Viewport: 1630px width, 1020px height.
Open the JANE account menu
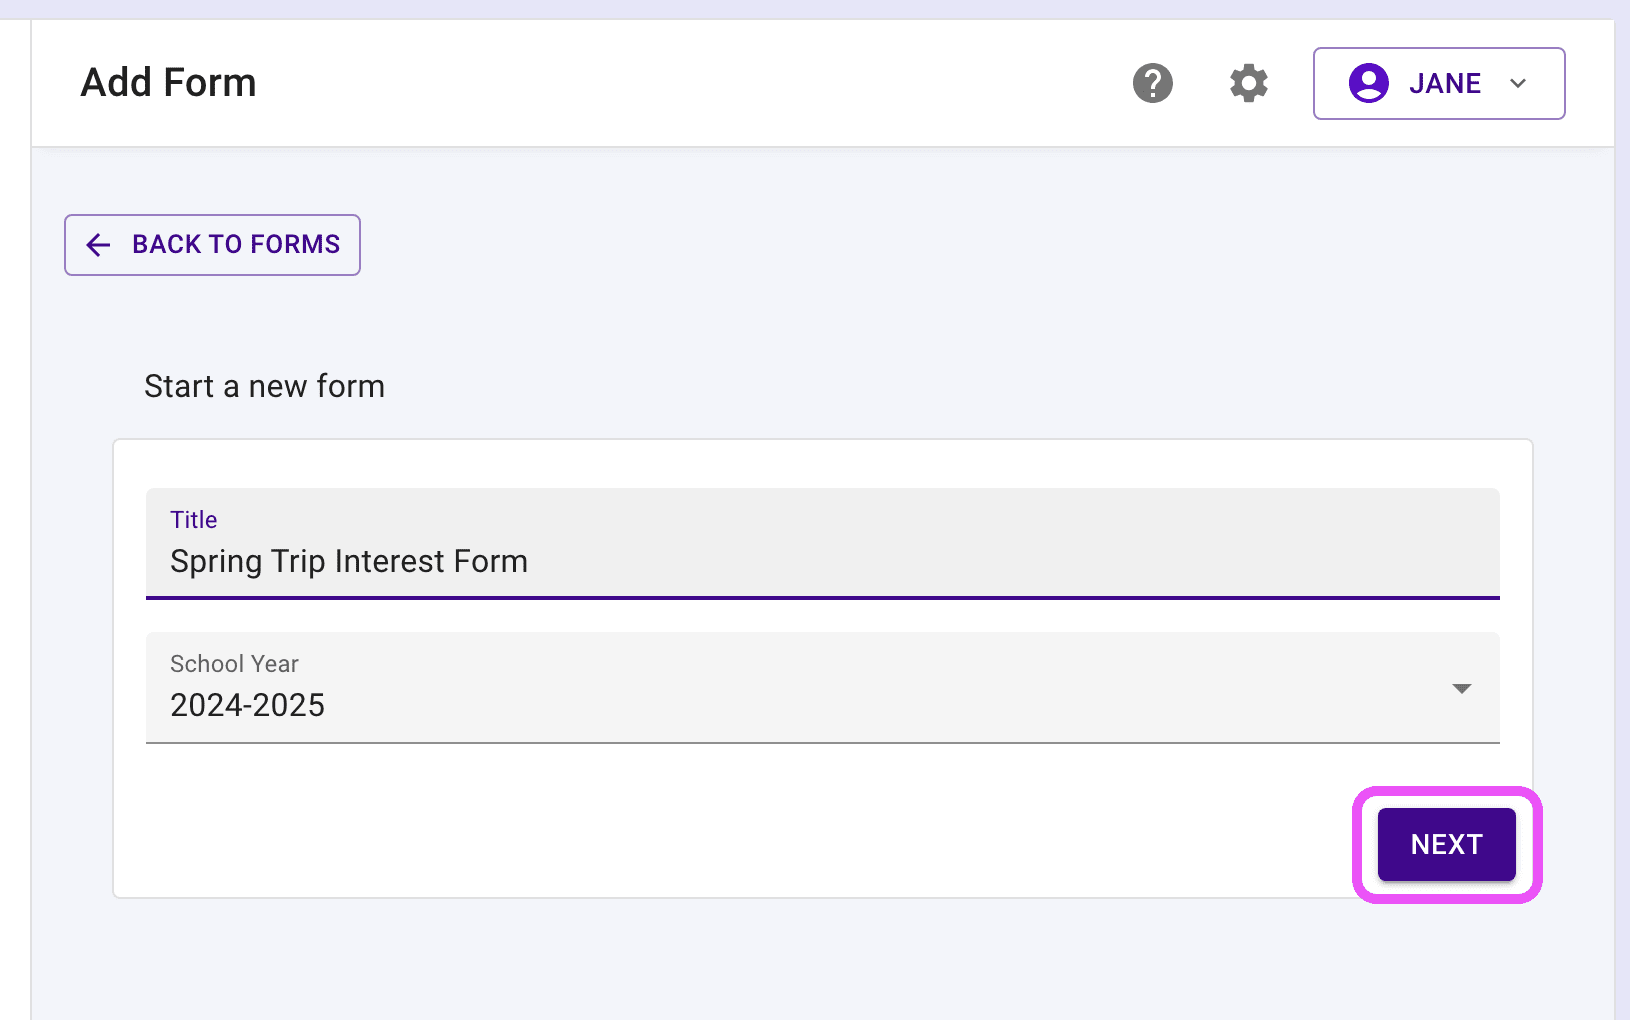(1438, 83)
